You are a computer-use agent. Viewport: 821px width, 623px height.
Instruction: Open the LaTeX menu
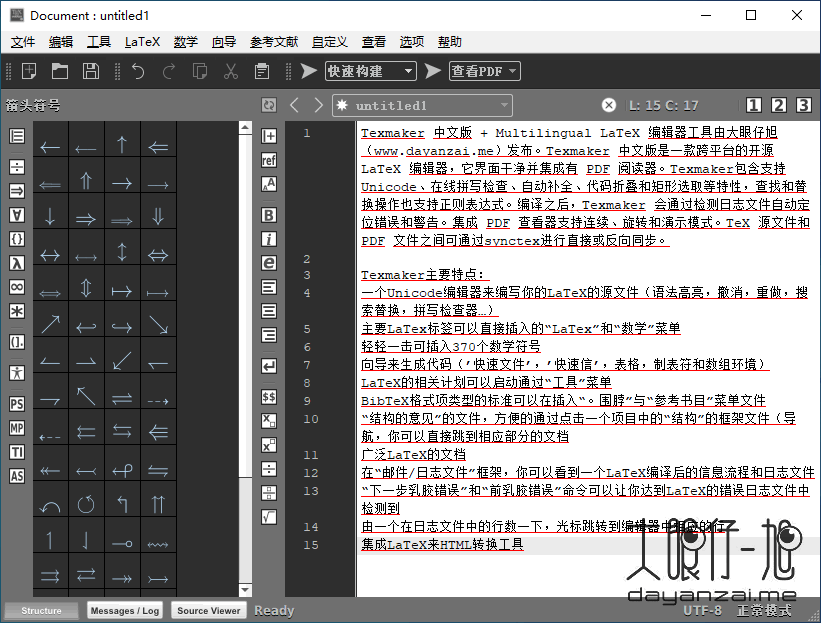[x=142, y=42]
